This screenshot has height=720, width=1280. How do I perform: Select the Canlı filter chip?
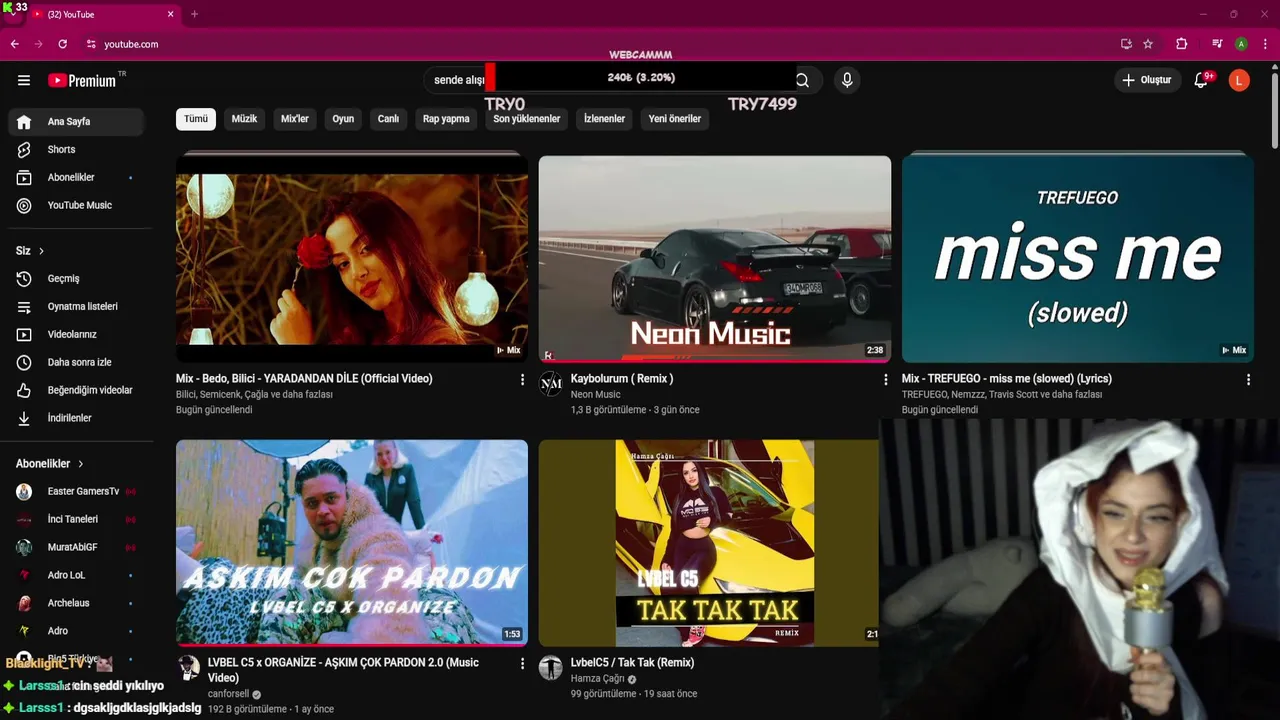[x=388, y=119]
